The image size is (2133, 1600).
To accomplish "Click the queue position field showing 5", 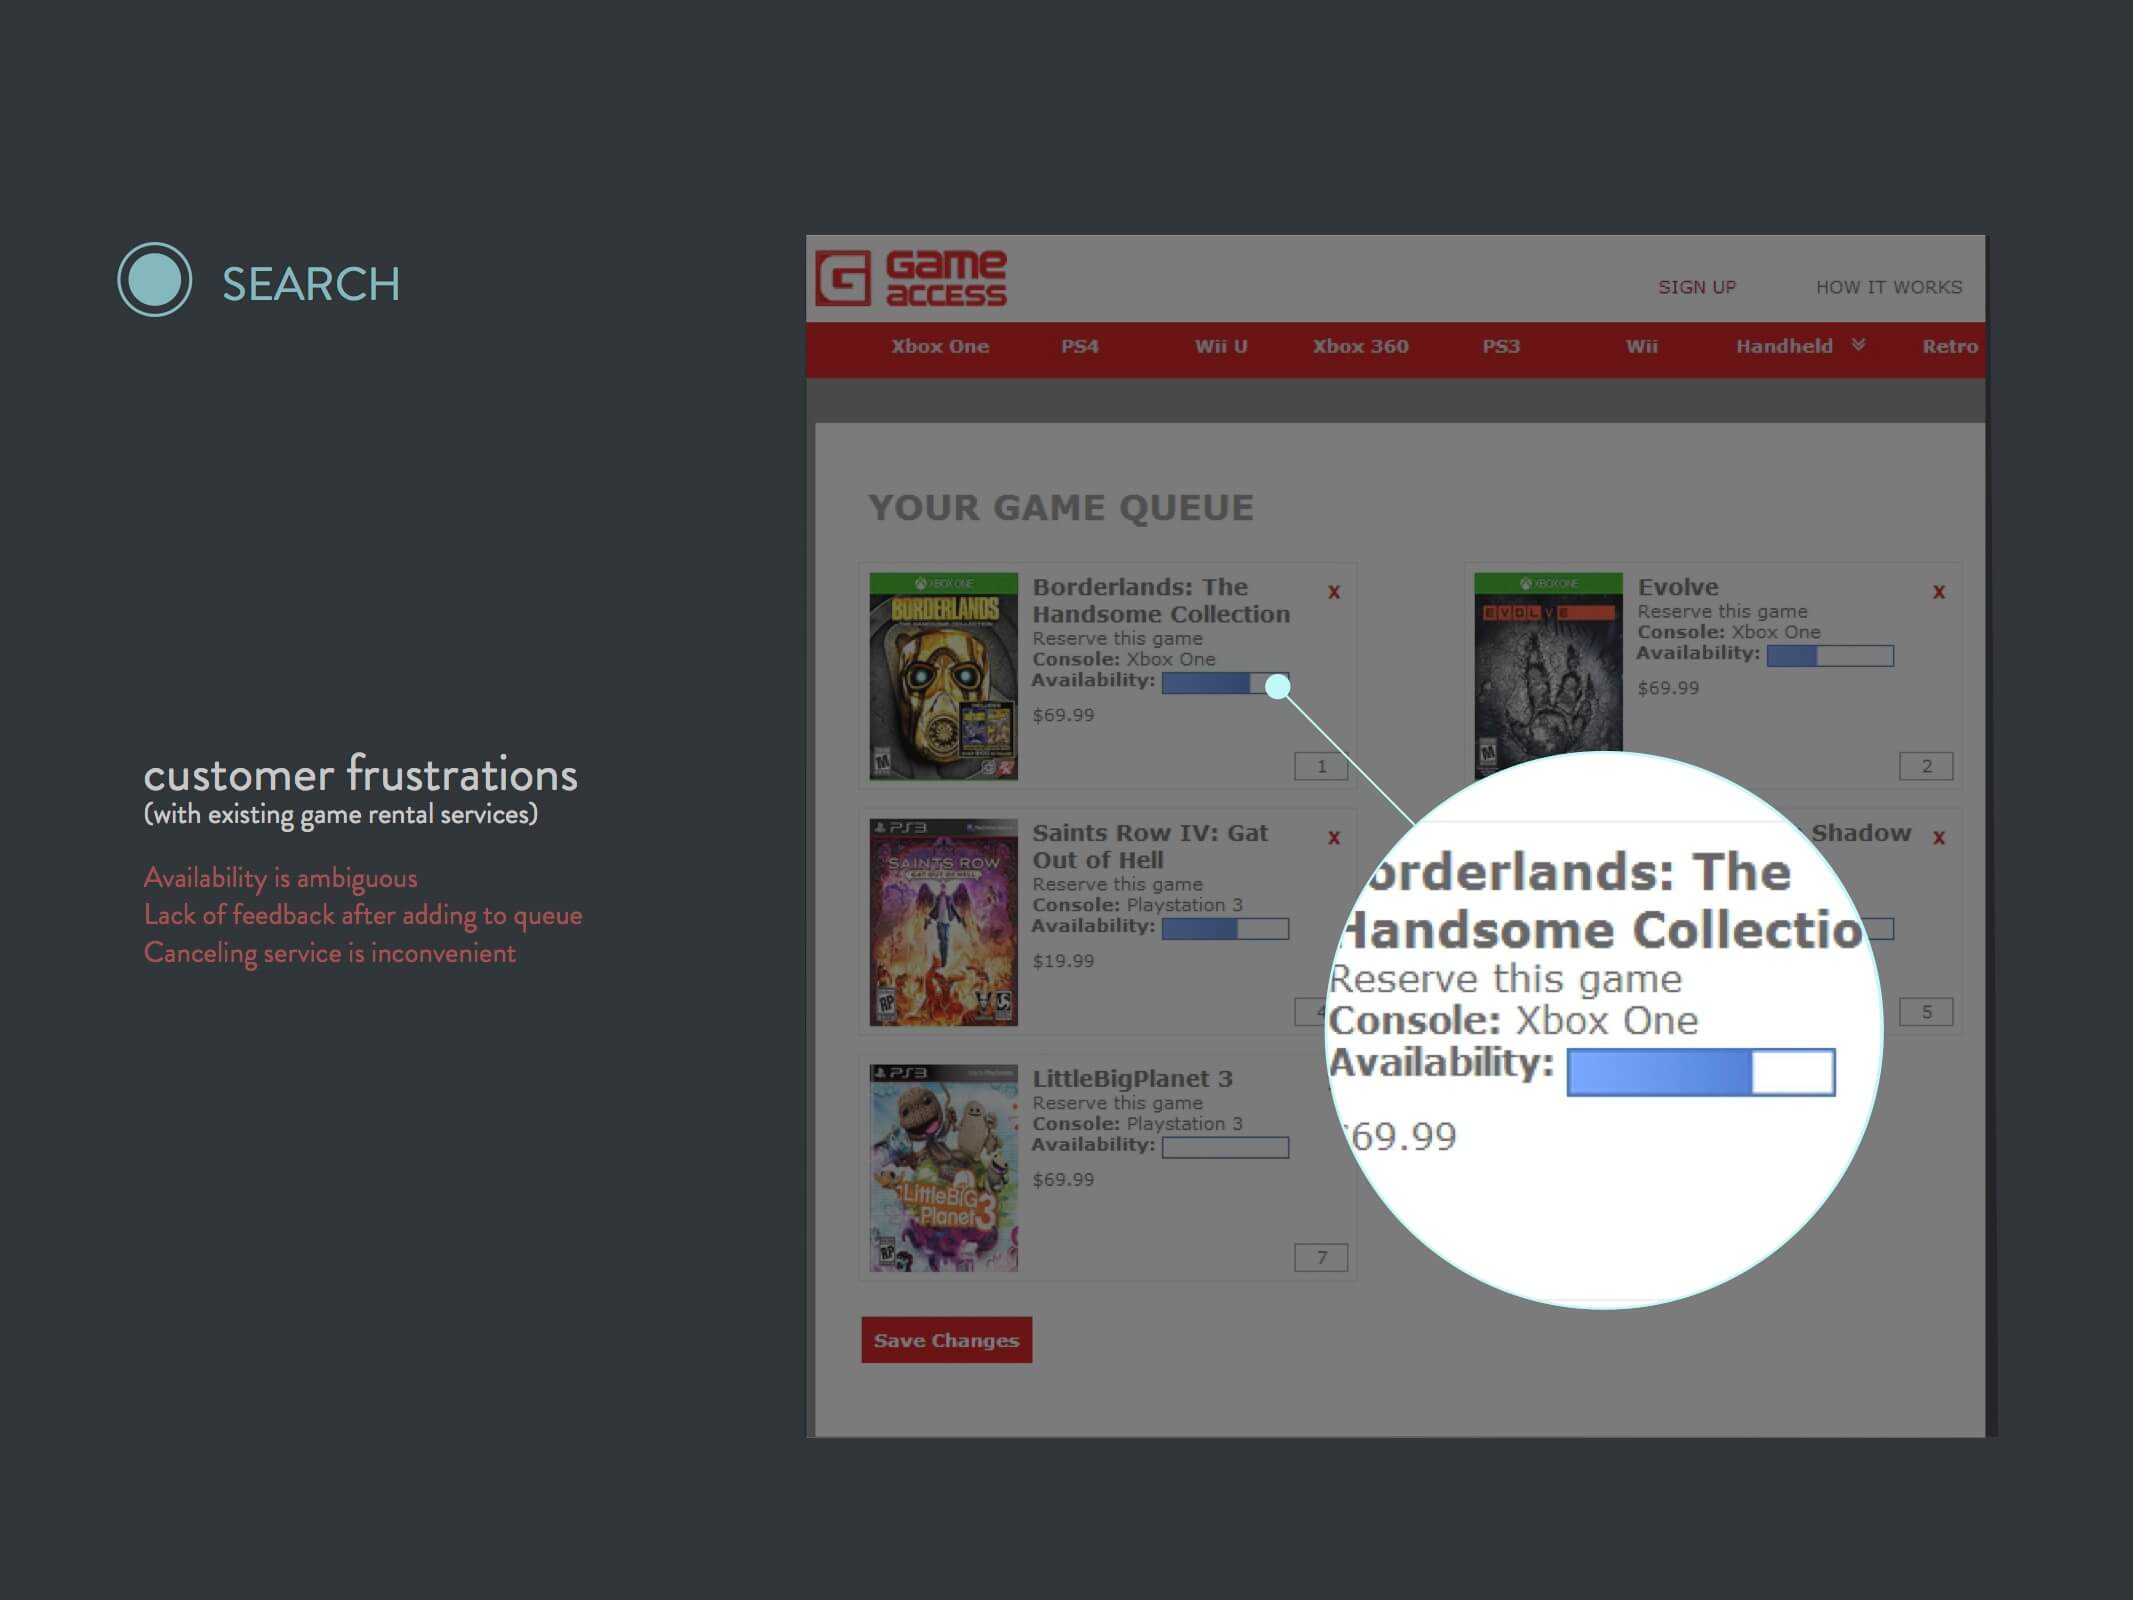I will pos(1926,1012).
